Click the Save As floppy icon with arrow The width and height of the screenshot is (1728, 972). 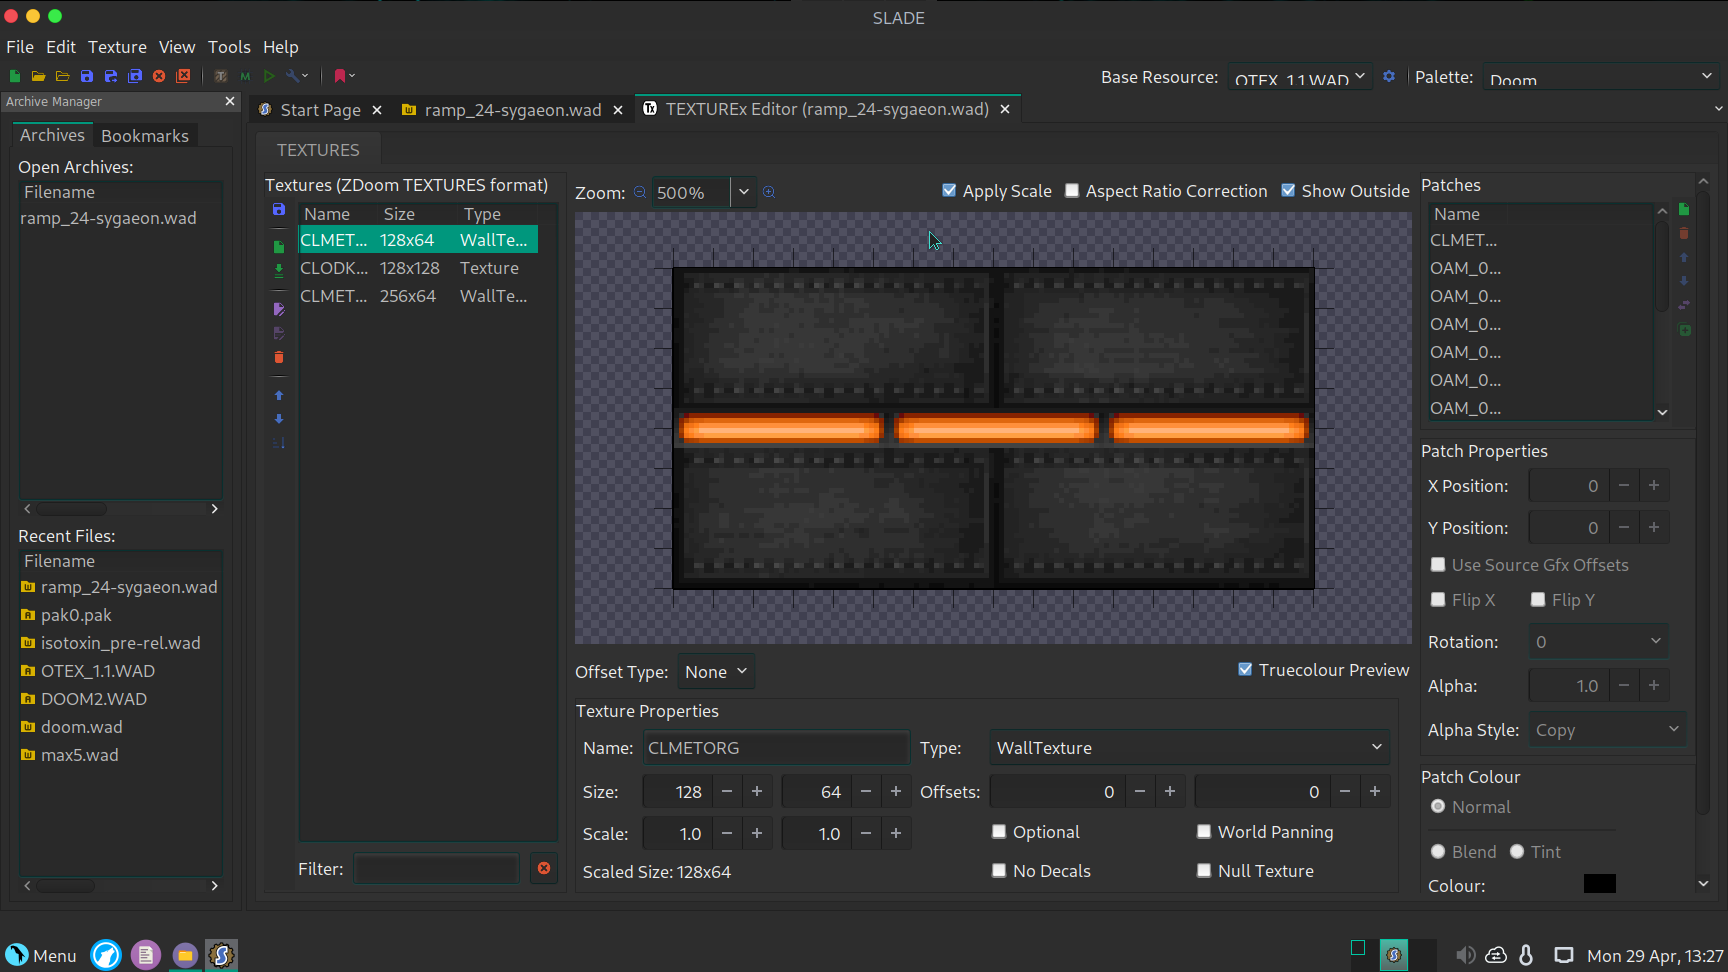tap(111, 76)
